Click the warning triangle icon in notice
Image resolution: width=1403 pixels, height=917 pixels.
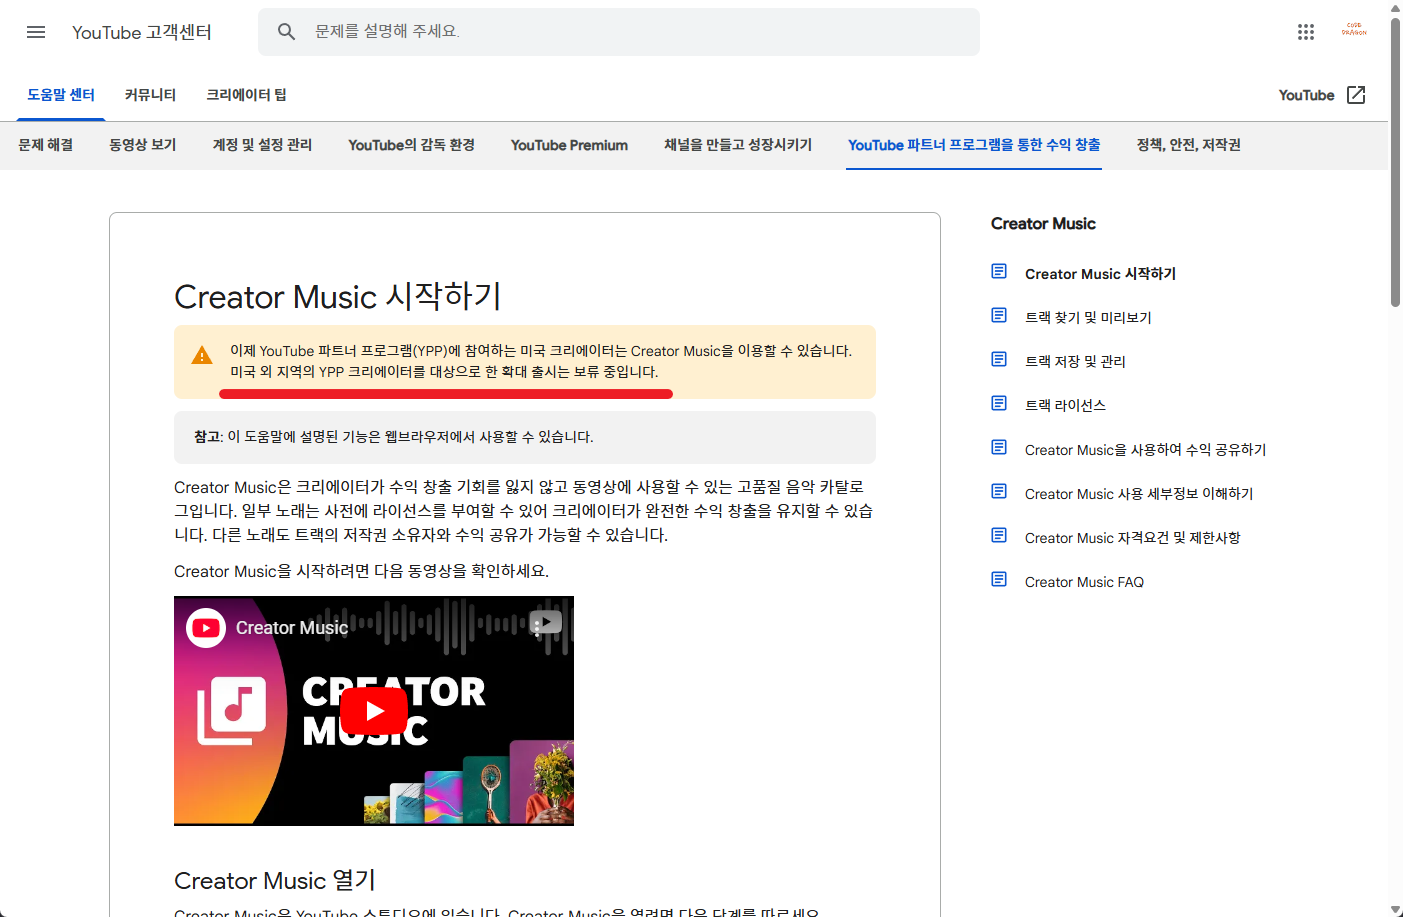click(x=202, y=356)
